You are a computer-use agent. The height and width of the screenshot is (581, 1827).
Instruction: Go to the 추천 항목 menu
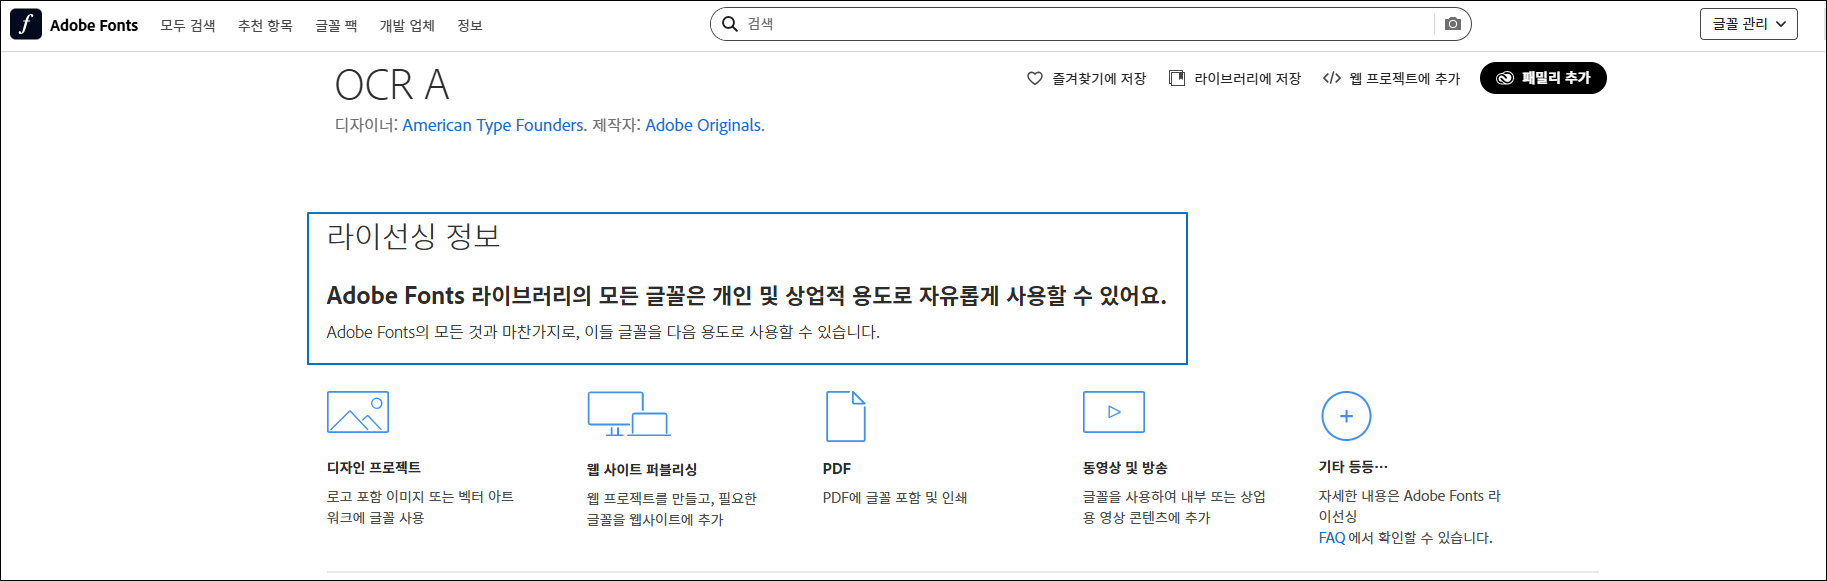(265, 26)
